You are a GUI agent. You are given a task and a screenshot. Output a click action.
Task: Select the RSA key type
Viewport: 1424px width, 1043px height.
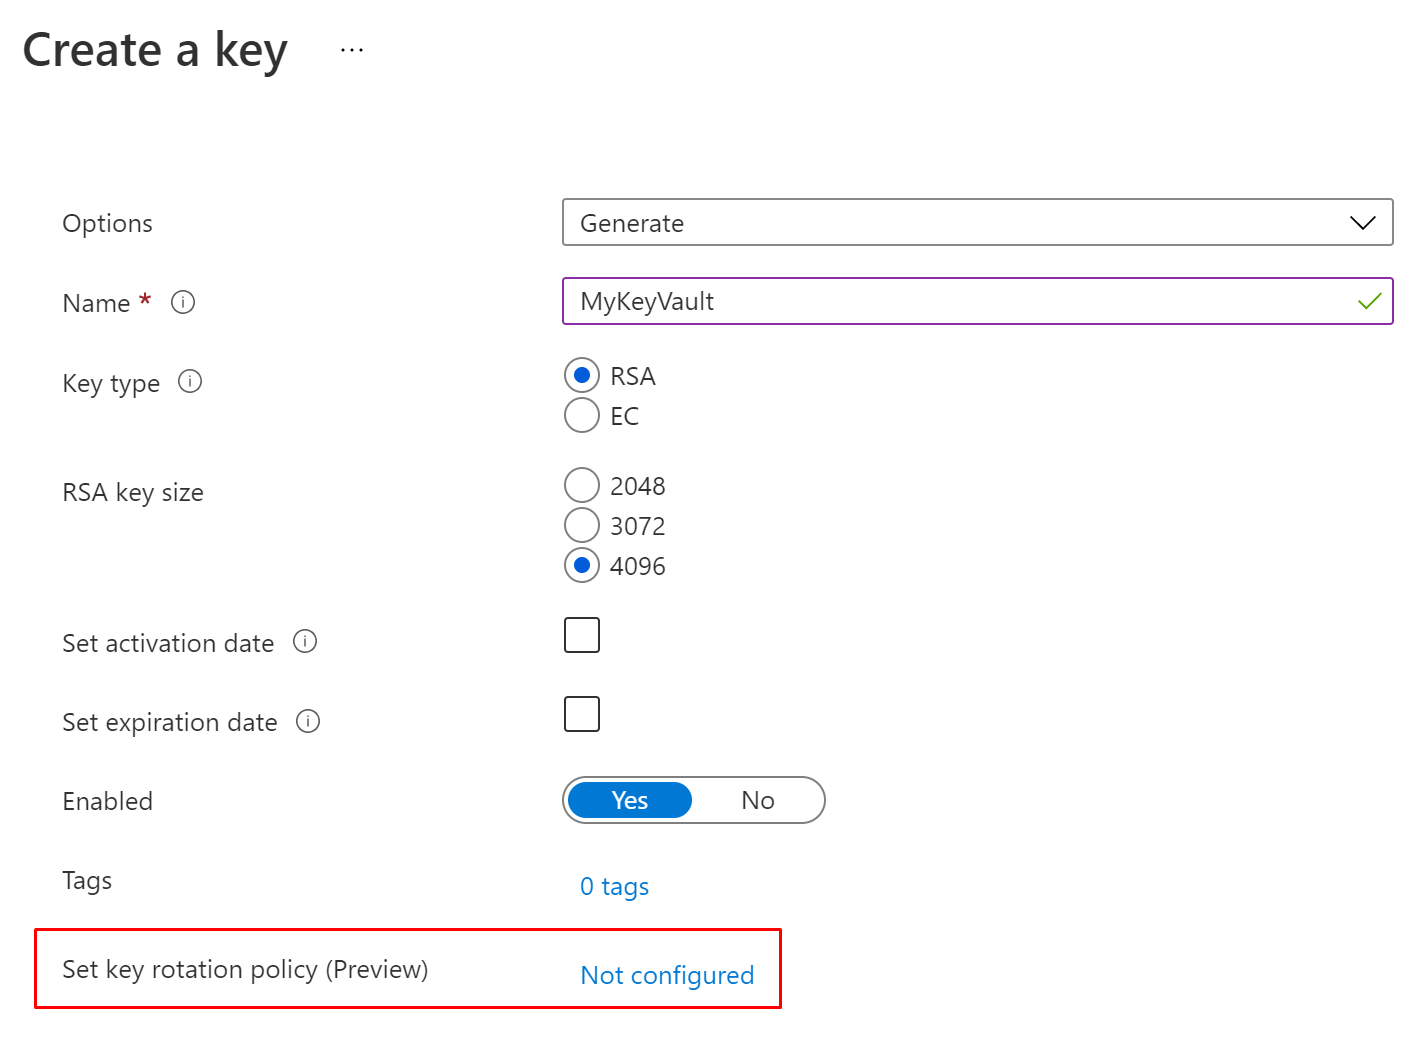click(x=582, y=376)
